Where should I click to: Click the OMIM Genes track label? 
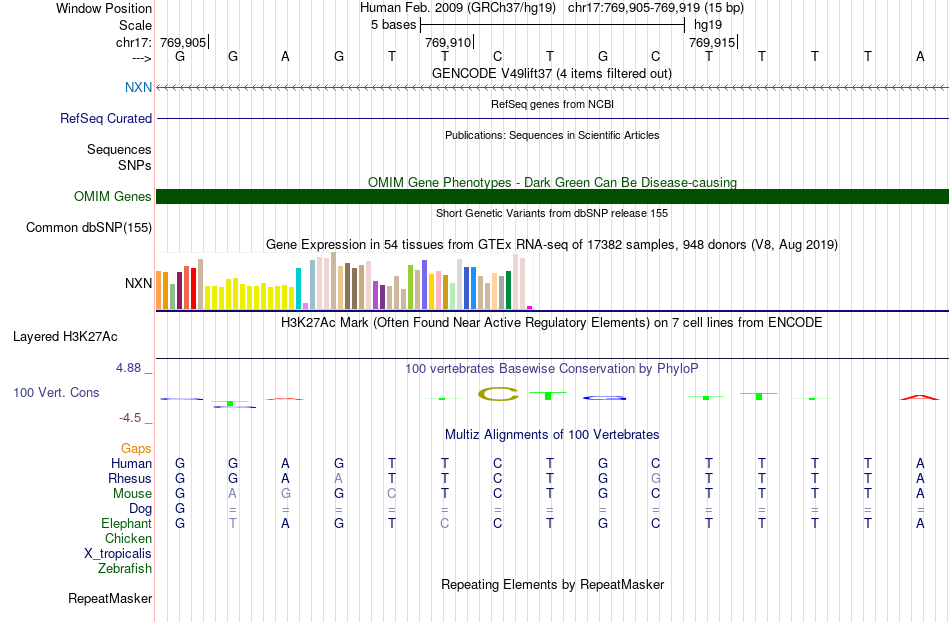click(112, 196)
